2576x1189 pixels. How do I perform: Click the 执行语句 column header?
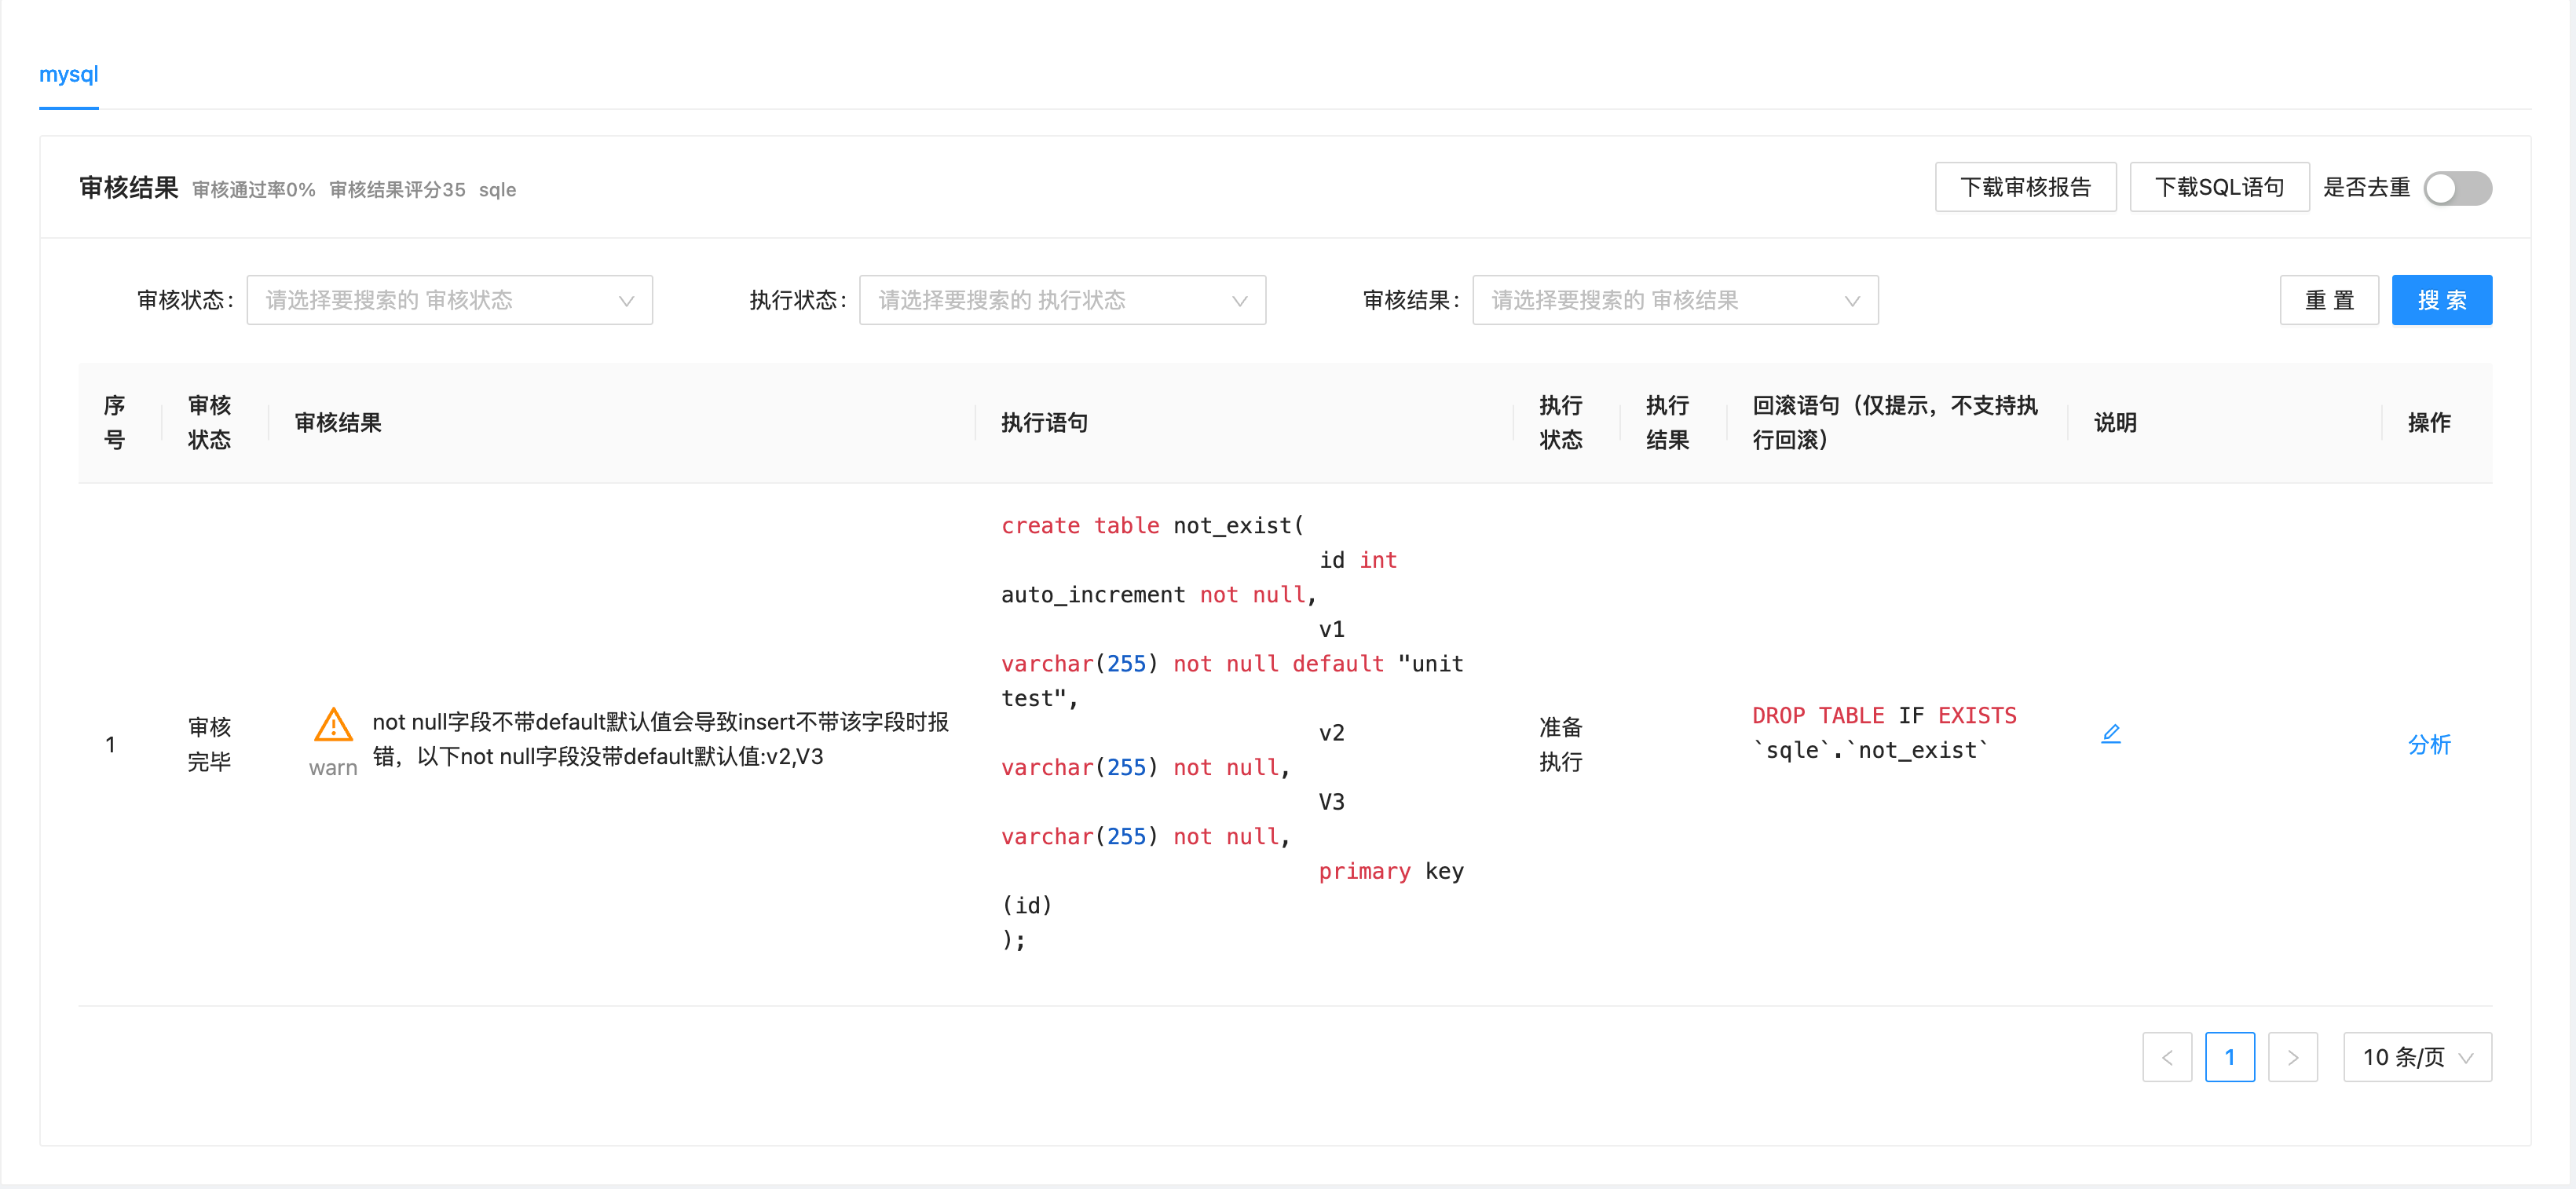point(1044,423)
